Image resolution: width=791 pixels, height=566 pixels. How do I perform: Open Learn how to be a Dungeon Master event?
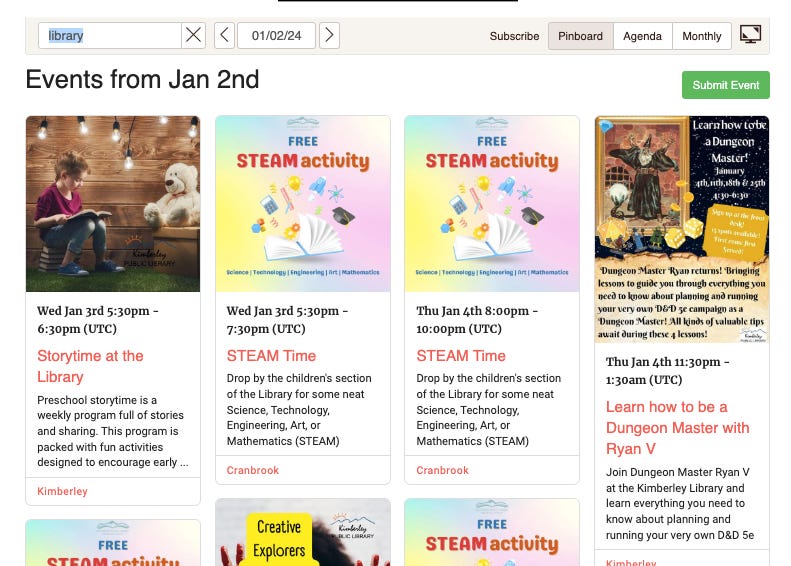(677, 428)
